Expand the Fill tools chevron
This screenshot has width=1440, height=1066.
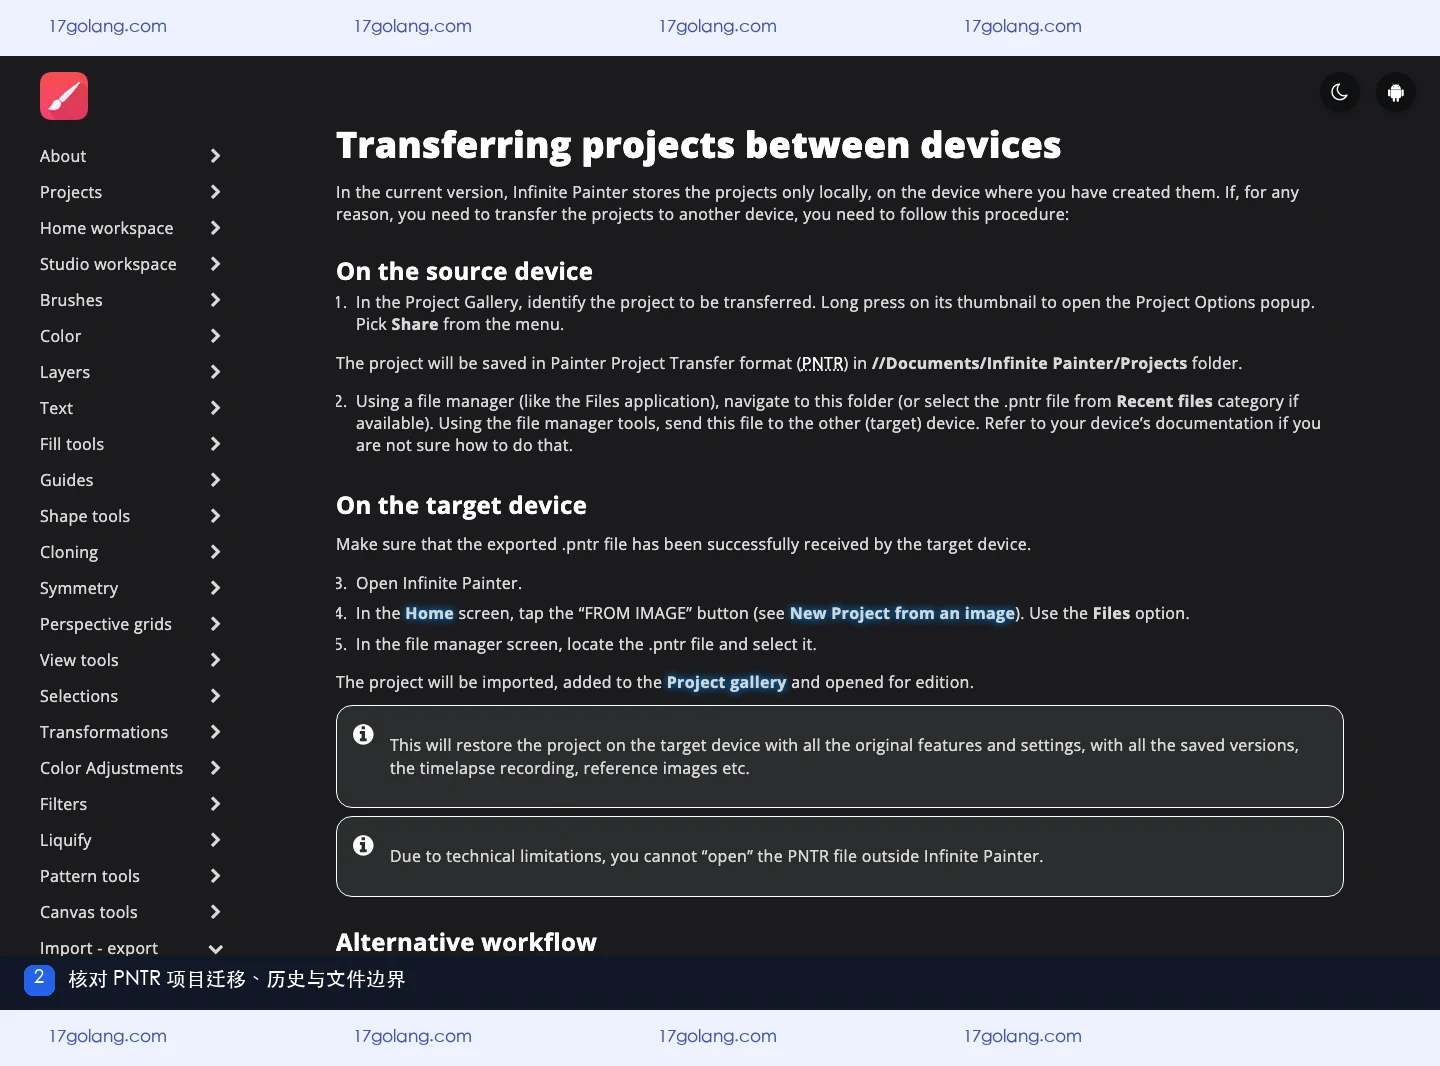click(x=215, y=444)
